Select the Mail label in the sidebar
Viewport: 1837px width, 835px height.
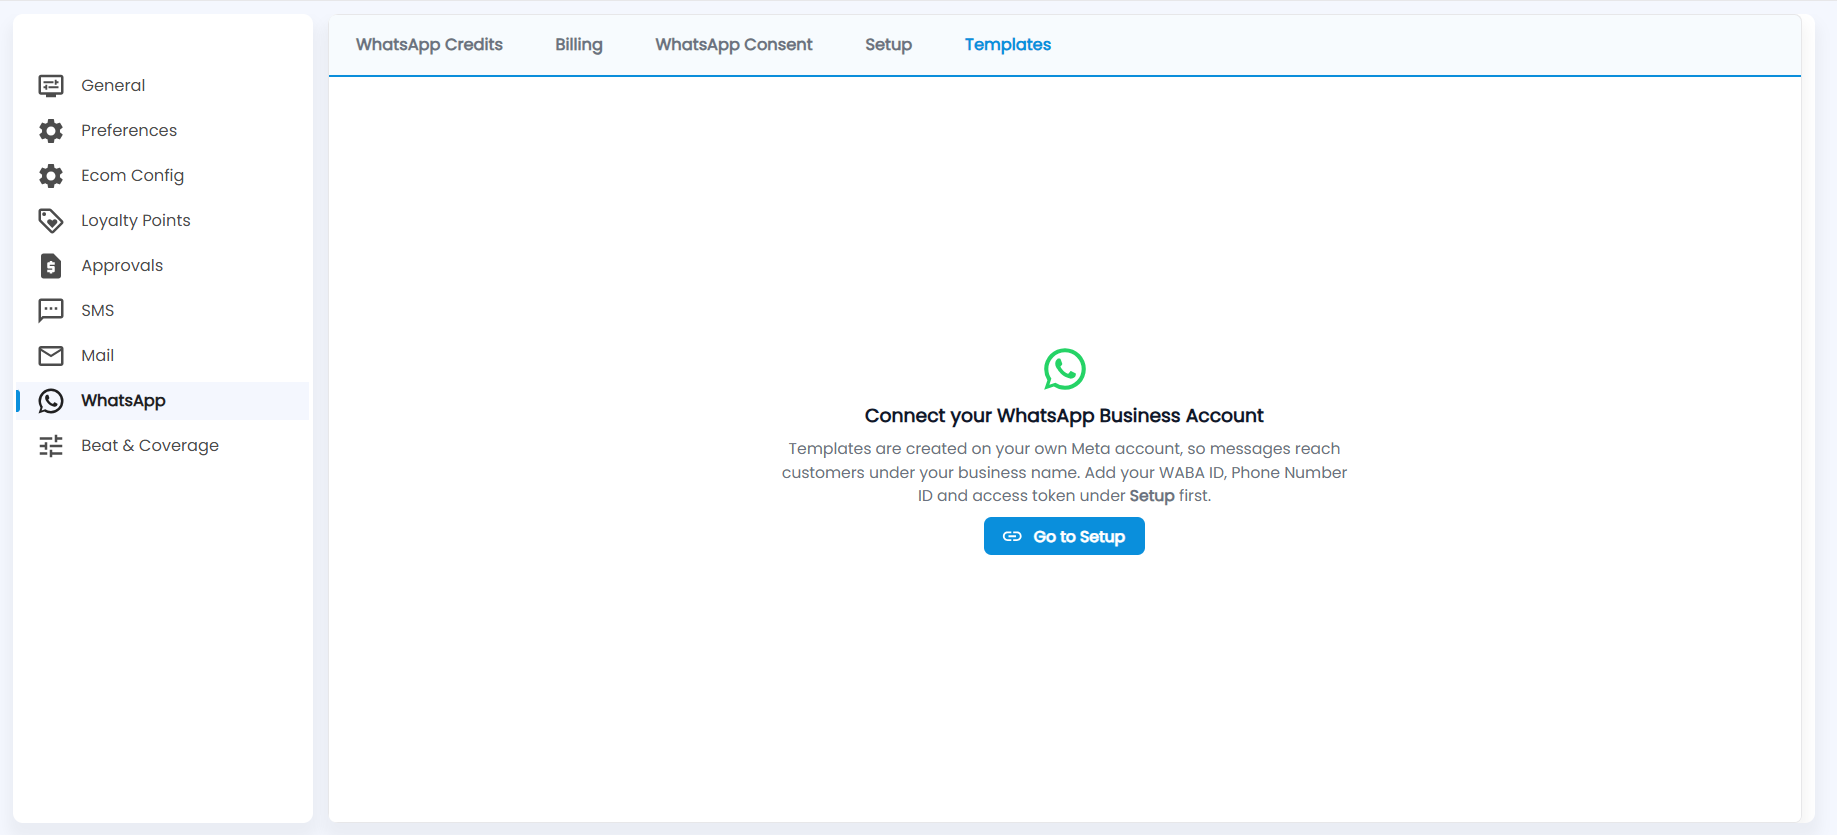(98, 356)
